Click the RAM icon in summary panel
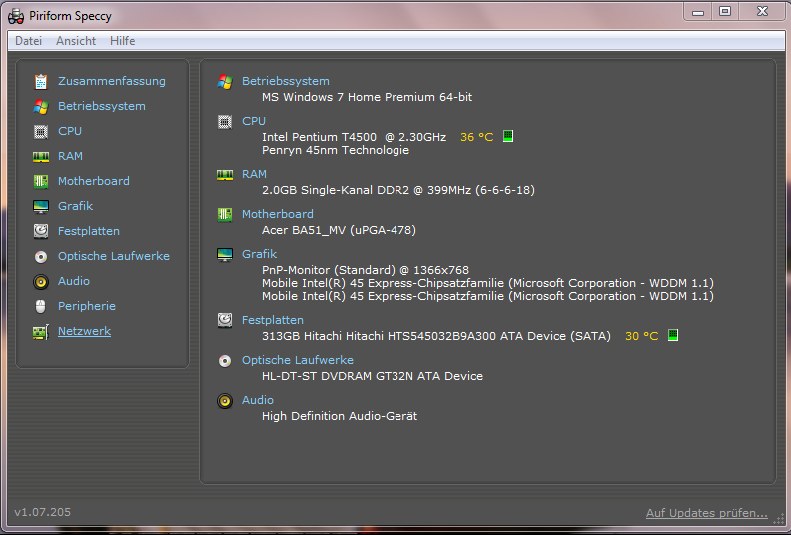Screen dimensions: 791x535 (225, 174)
